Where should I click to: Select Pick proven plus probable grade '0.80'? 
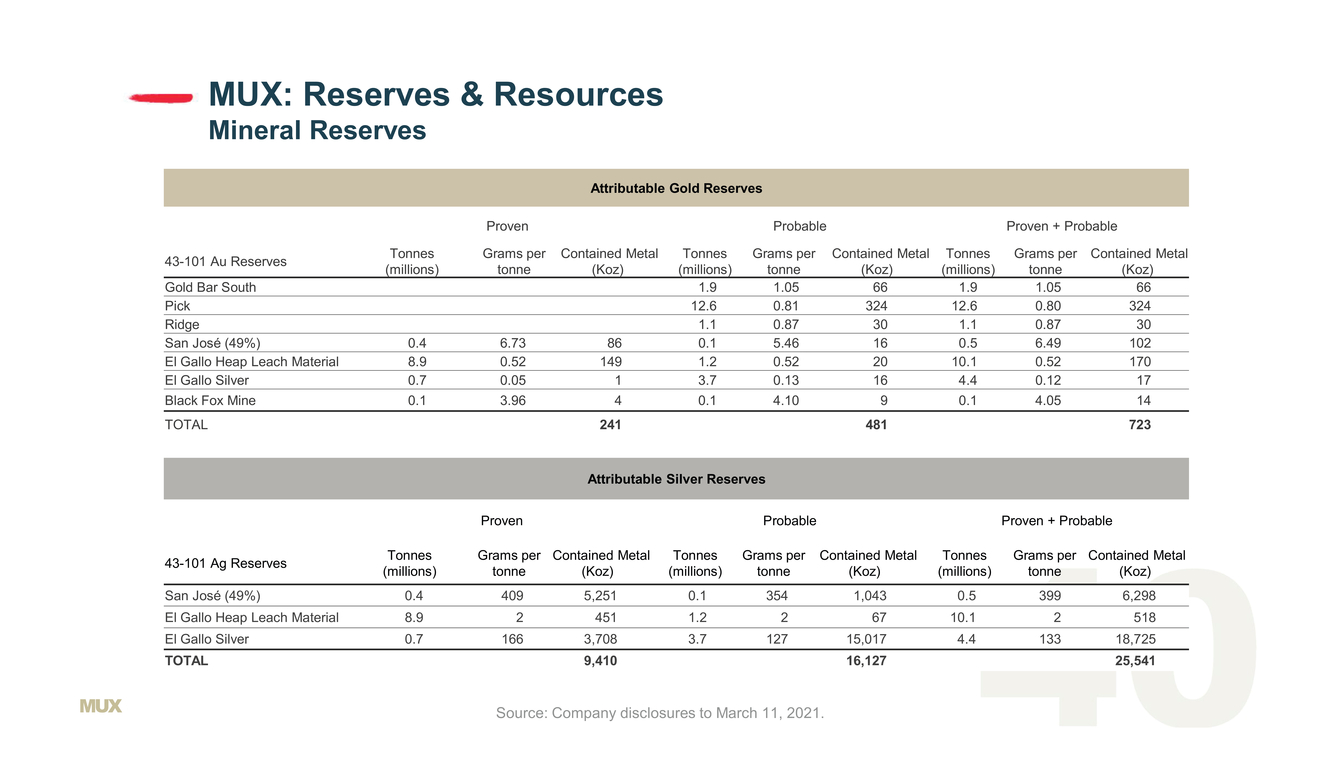coord(1047,306)
